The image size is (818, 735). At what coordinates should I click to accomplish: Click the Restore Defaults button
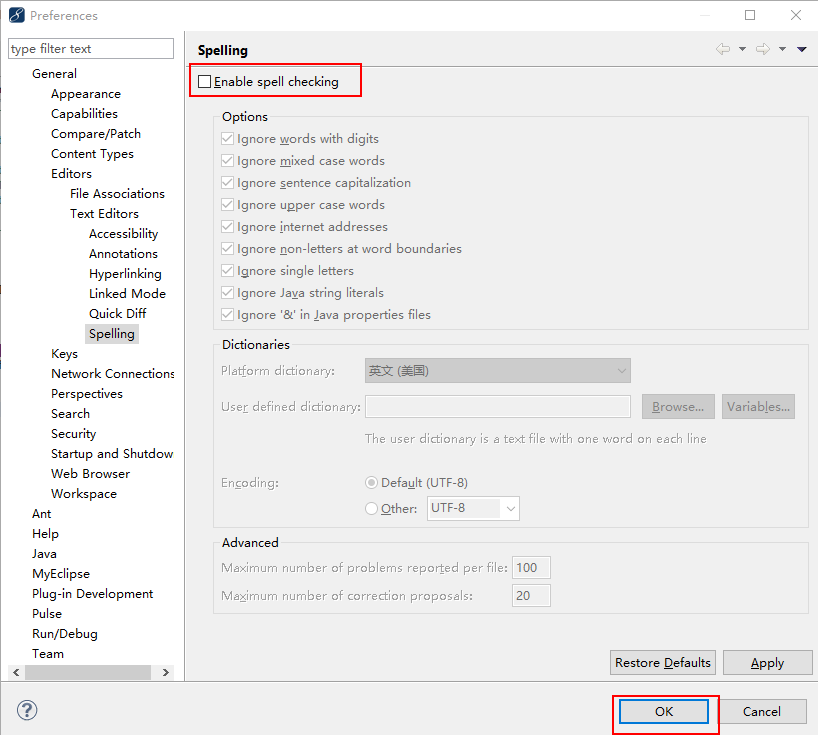tap(662, 662)
